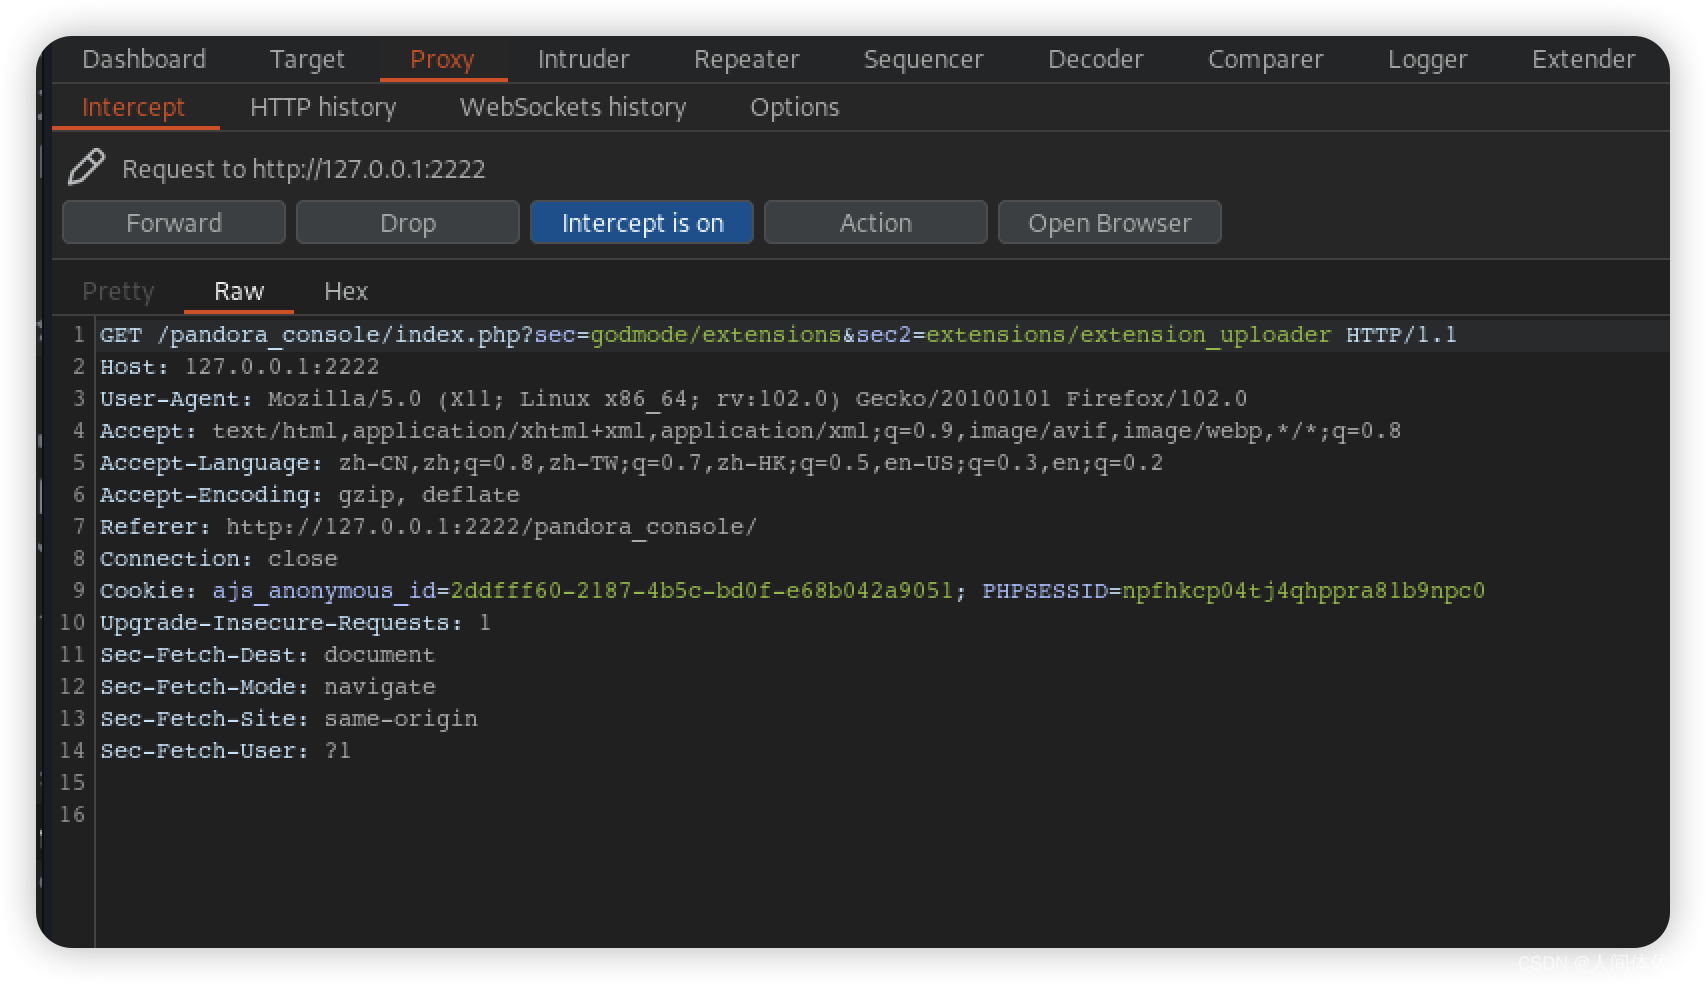Screen dimensions: 1706x984
Task: Open the Repeater tab
Action: 747,59
